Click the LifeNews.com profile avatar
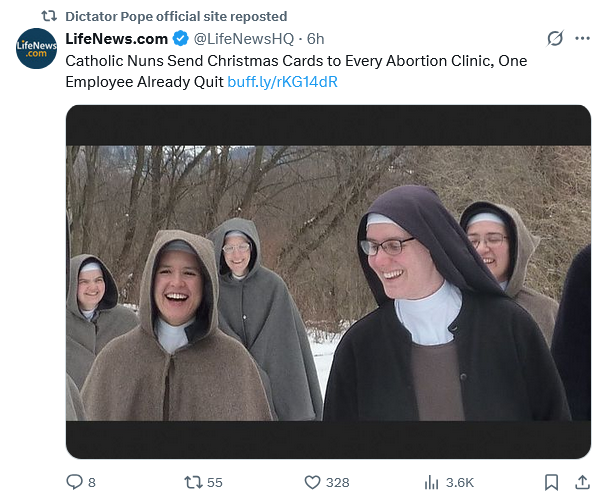Viewport: 609px width, 504px height. coord(36,49)
